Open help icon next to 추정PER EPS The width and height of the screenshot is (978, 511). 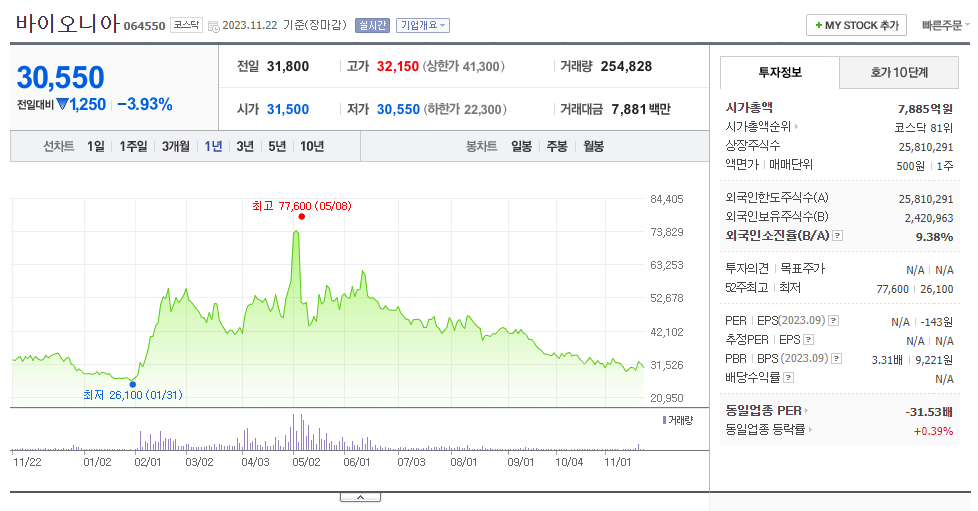tap(808, 340)
